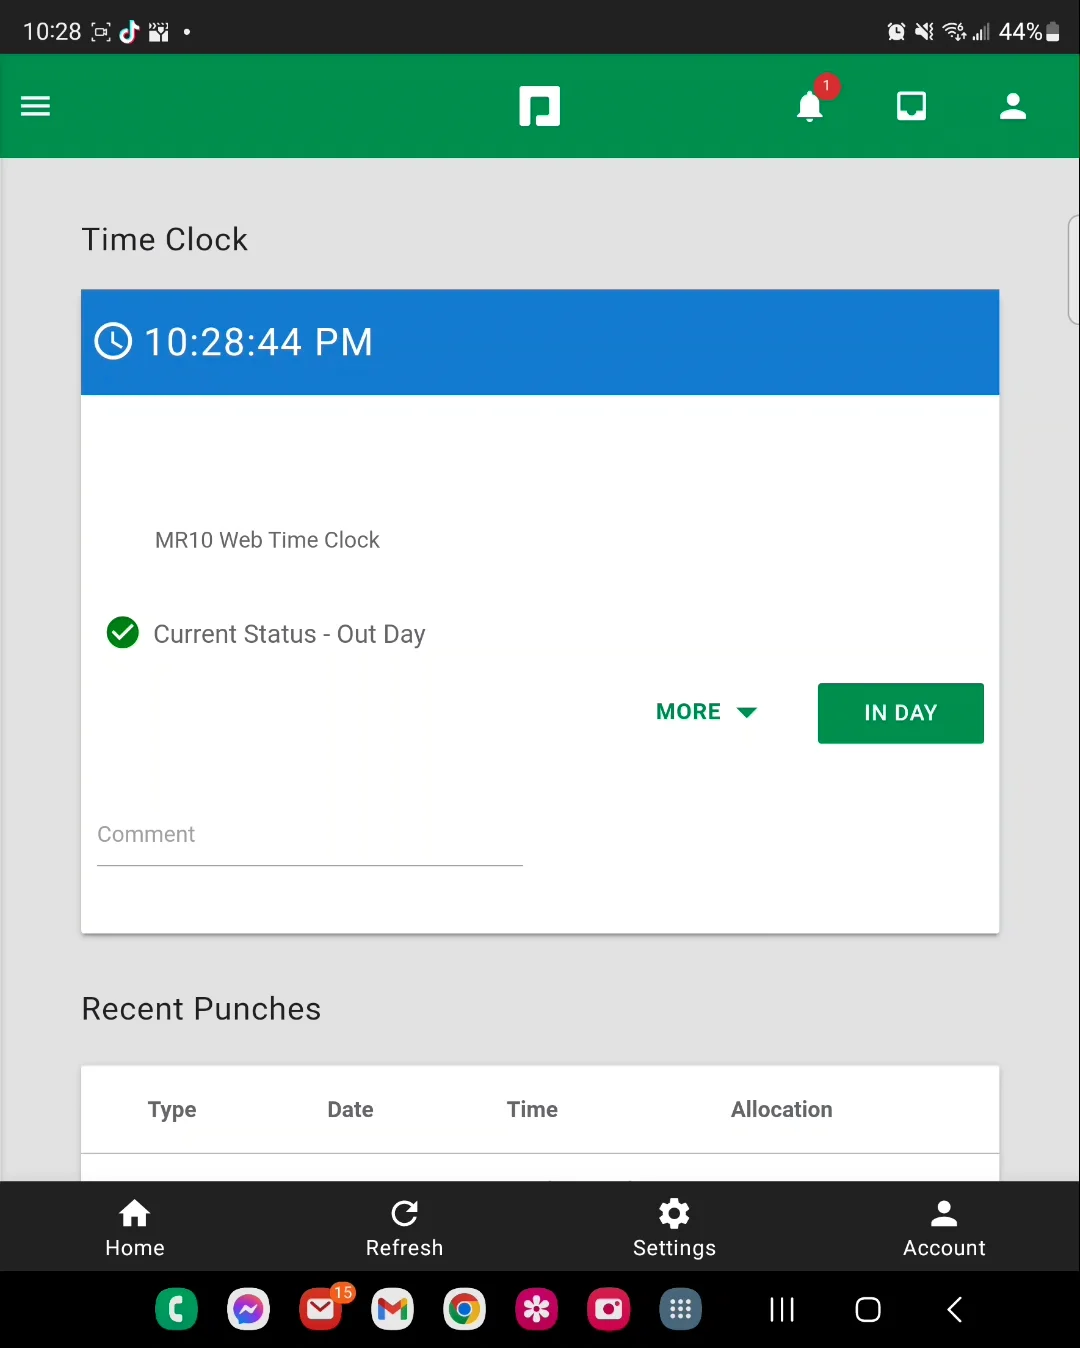This screenshot has width=1080, height=1348.
Task: Open the red camera app in dock
Action: (608, 1309)
